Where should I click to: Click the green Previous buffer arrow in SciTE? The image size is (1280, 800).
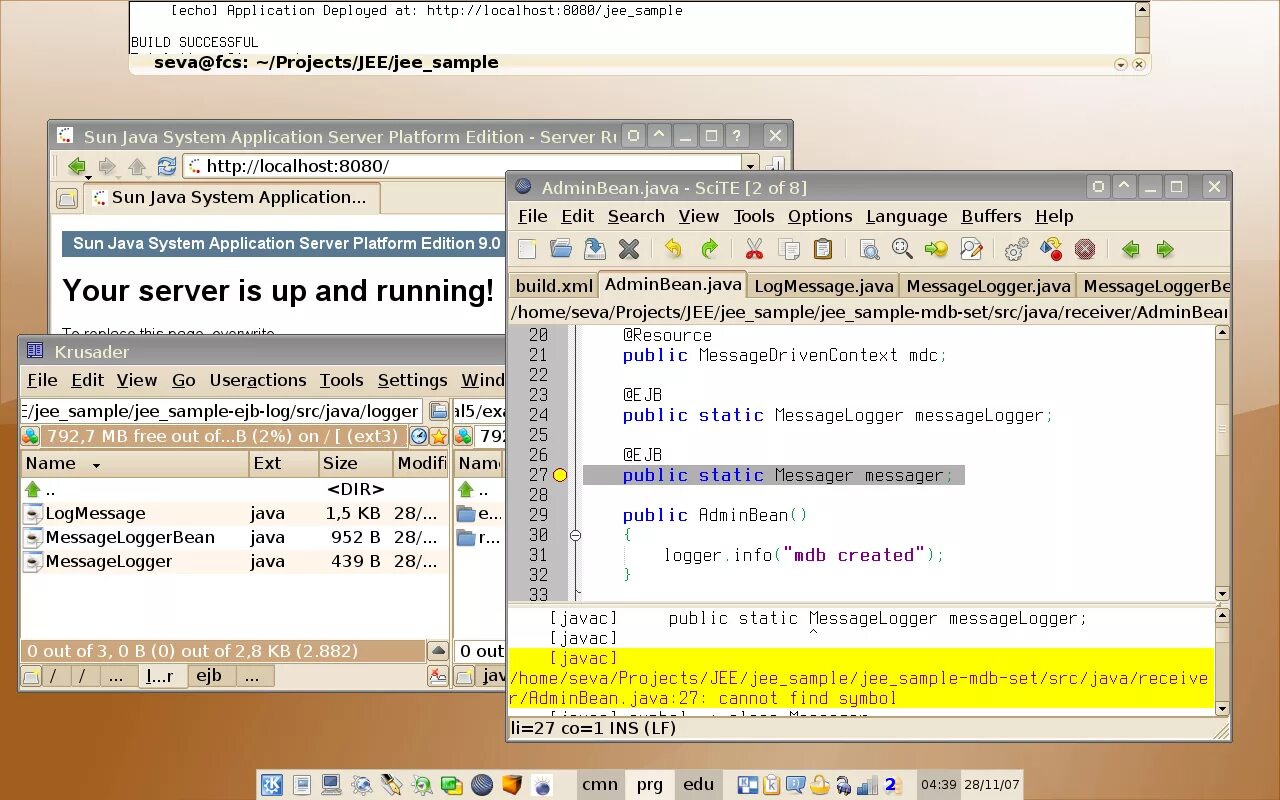click(1131, 249)
